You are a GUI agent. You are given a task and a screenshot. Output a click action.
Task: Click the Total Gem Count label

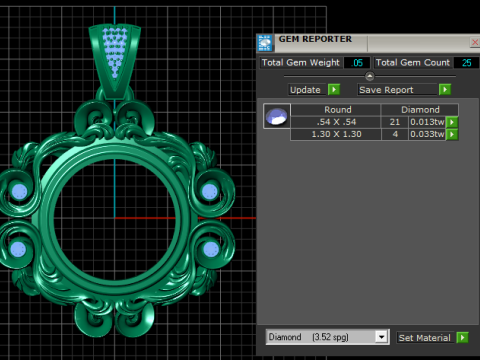tap(413, 63)
